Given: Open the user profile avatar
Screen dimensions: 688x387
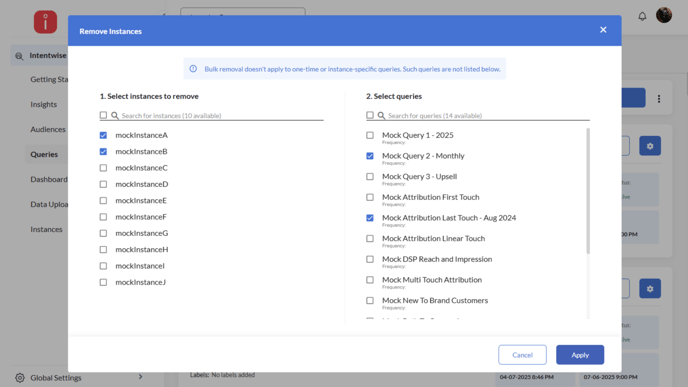Looking at the screenshot, I should pyautogui.click(x=664, y=15).
